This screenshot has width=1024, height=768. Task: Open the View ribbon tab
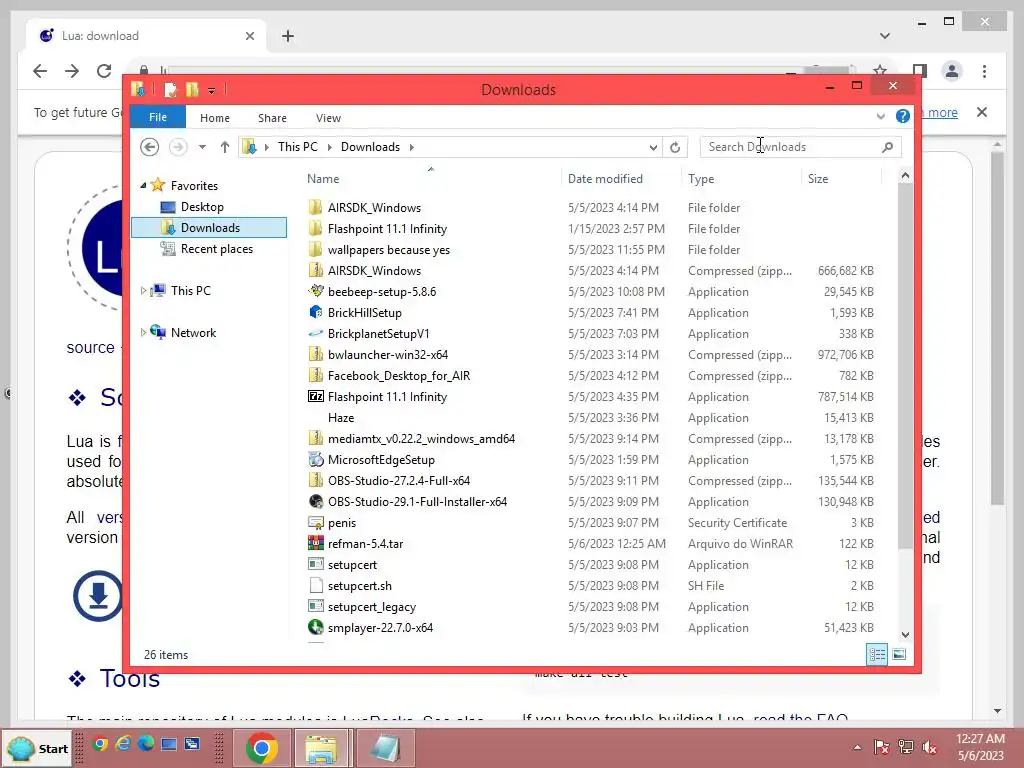pyautogui.click(x=328, y=118)
